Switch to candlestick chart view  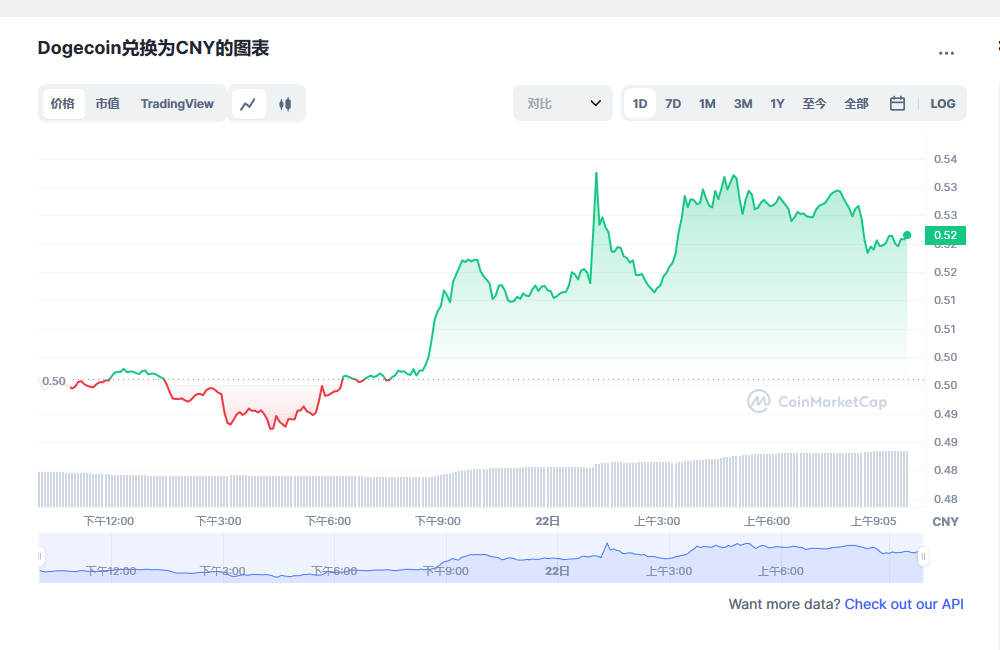point(285,103)
